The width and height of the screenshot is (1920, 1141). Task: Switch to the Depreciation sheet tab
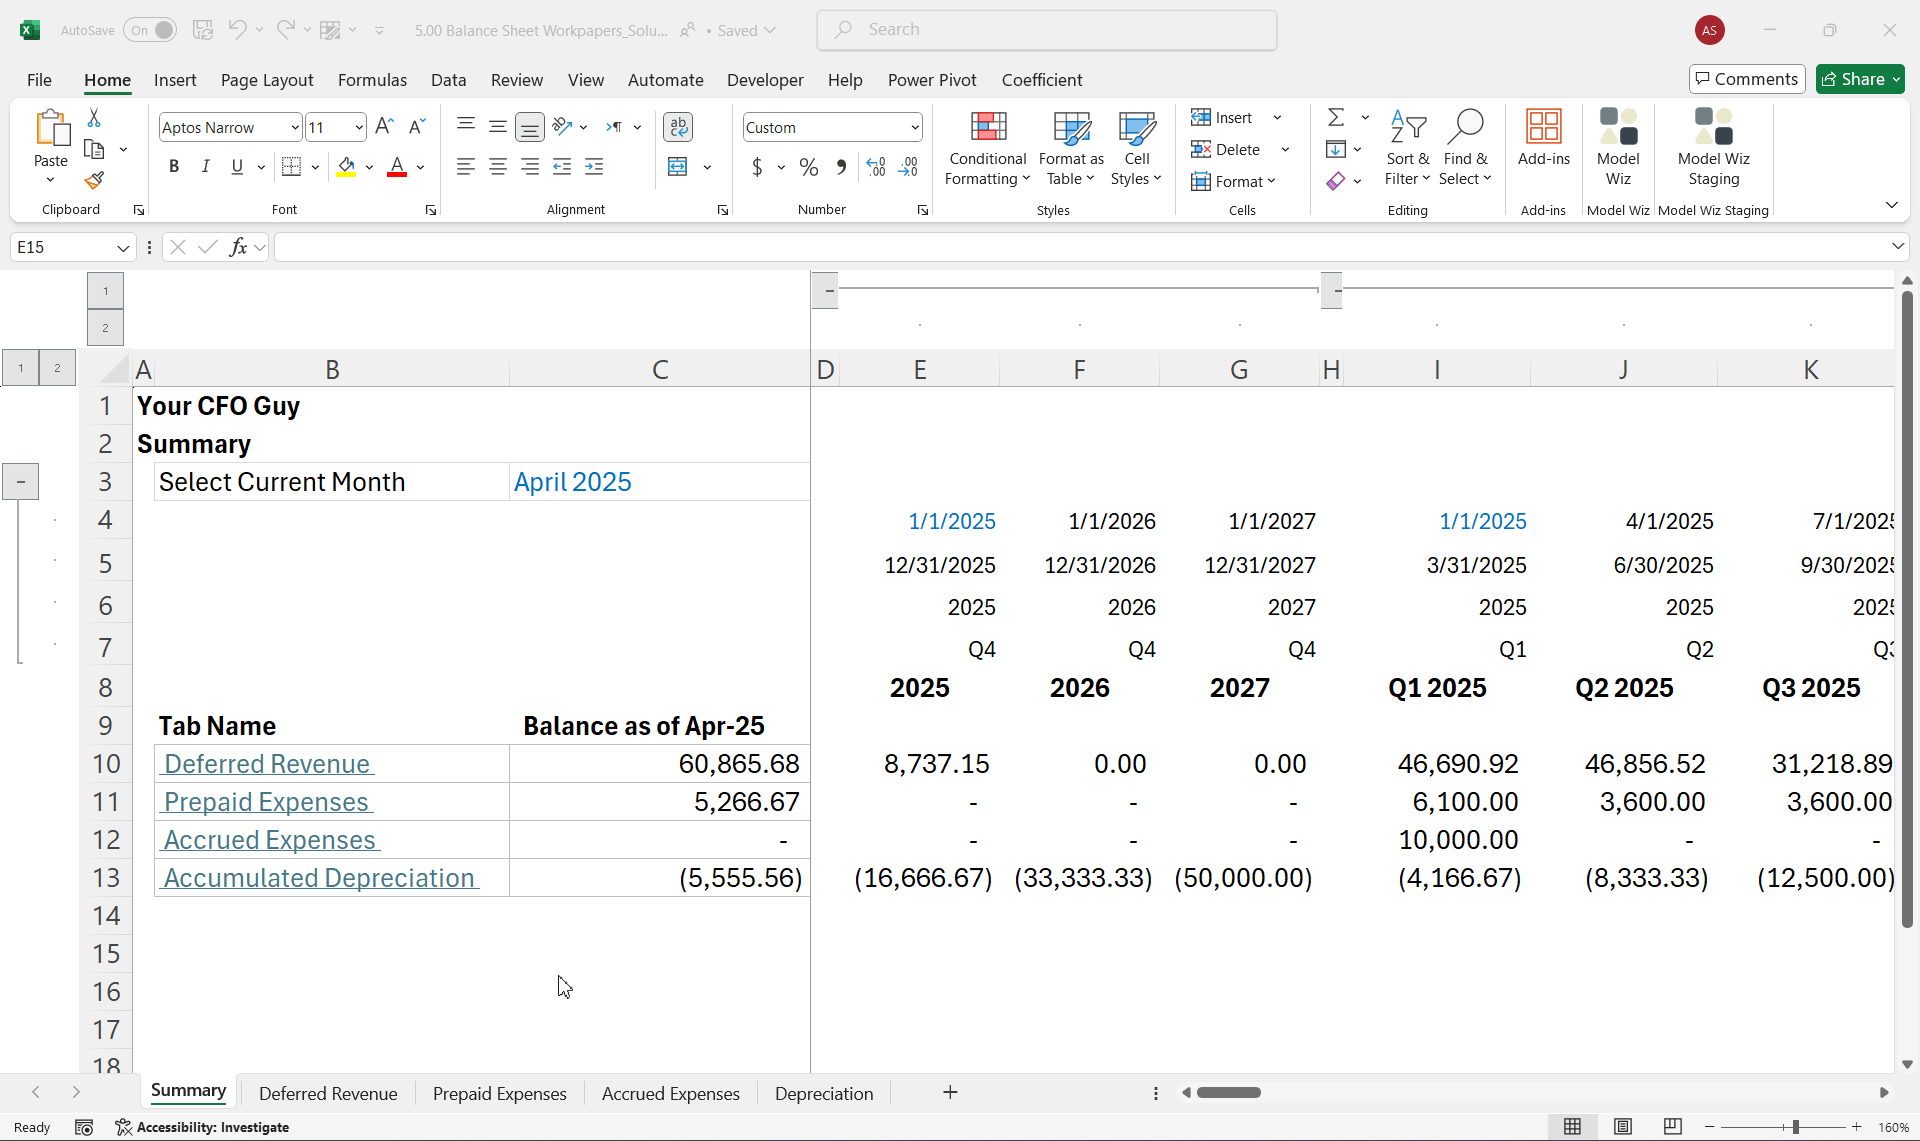pyautogui.click(x=824, y=1093)
